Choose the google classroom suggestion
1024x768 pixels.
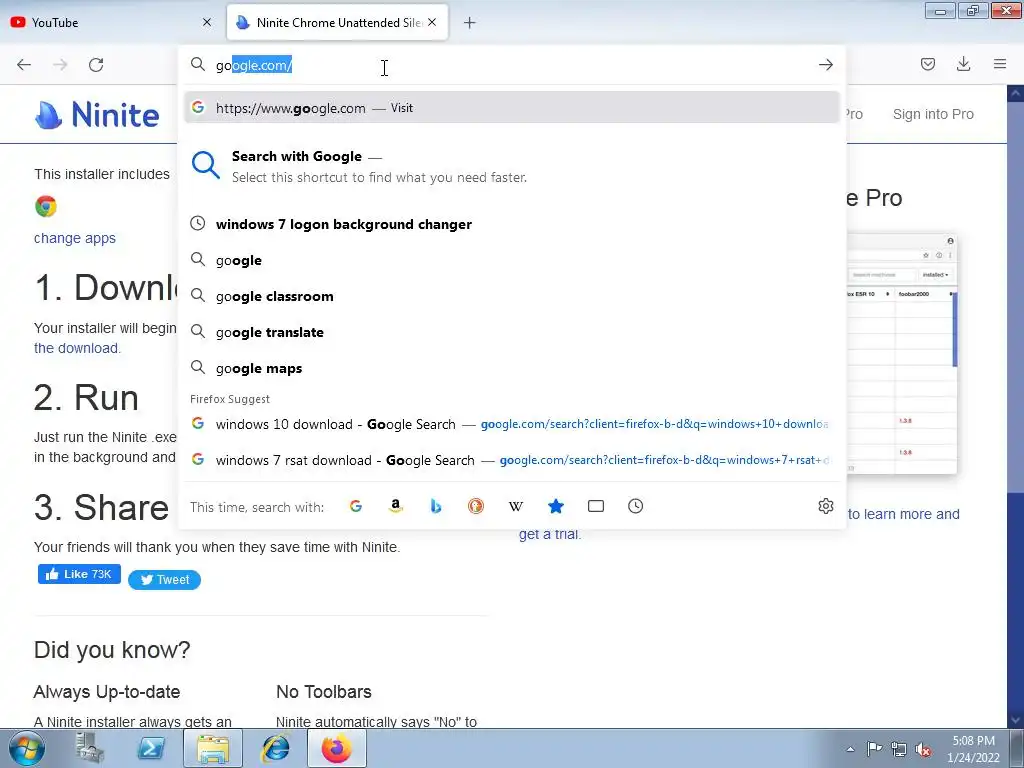click(511, 296)
